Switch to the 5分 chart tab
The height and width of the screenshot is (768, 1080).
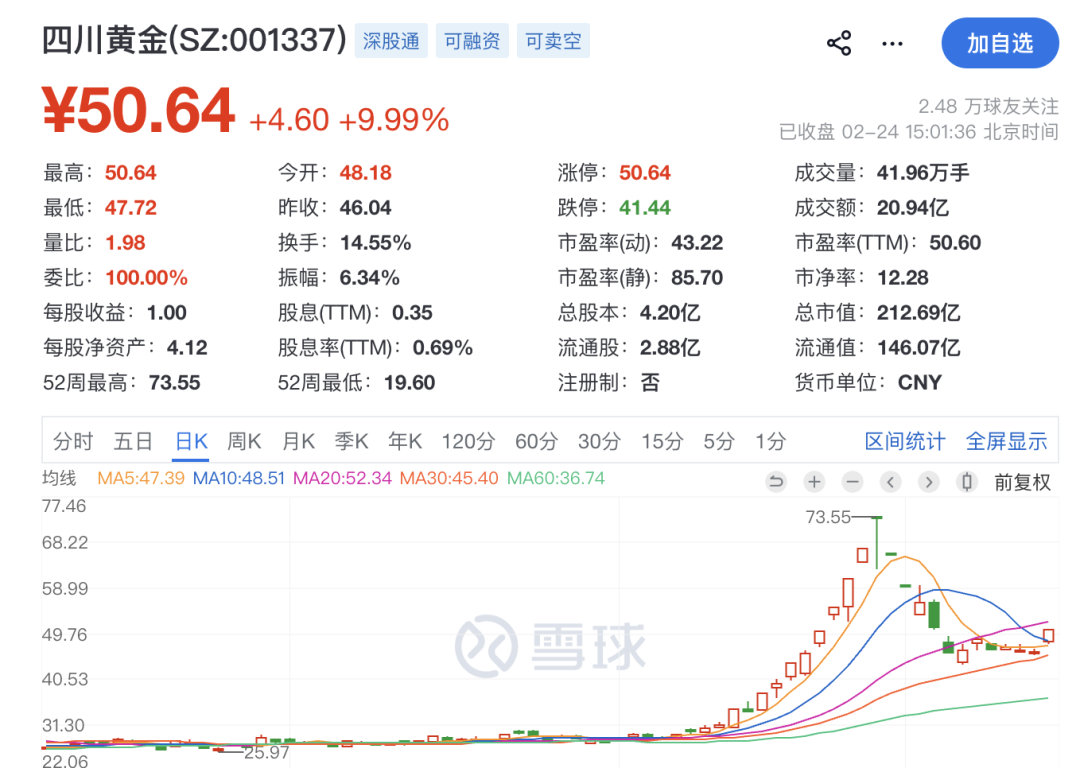click(719, 441)
